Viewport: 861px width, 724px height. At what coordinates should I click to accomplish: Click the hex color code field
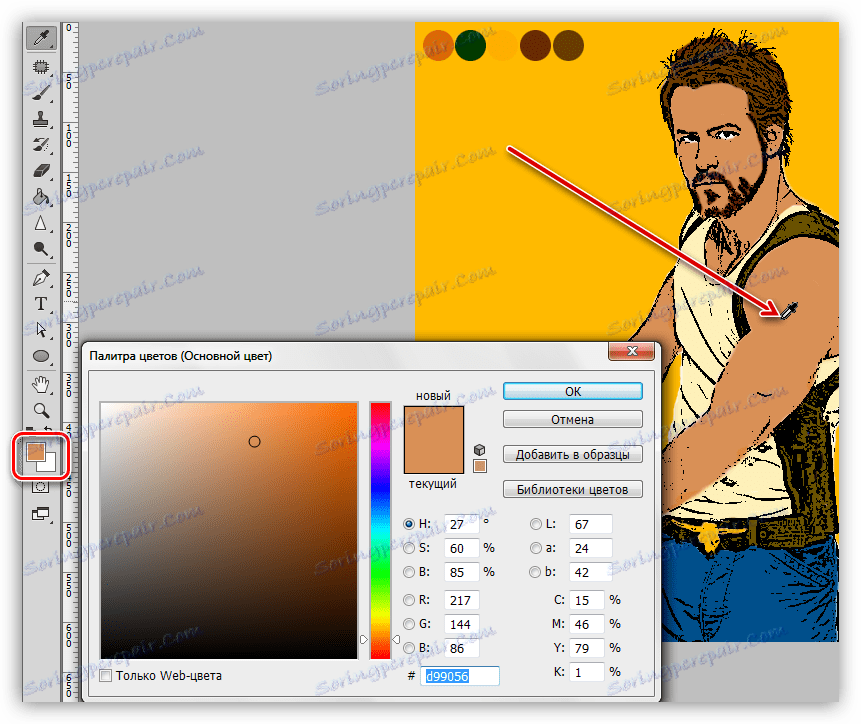[461, 677]
